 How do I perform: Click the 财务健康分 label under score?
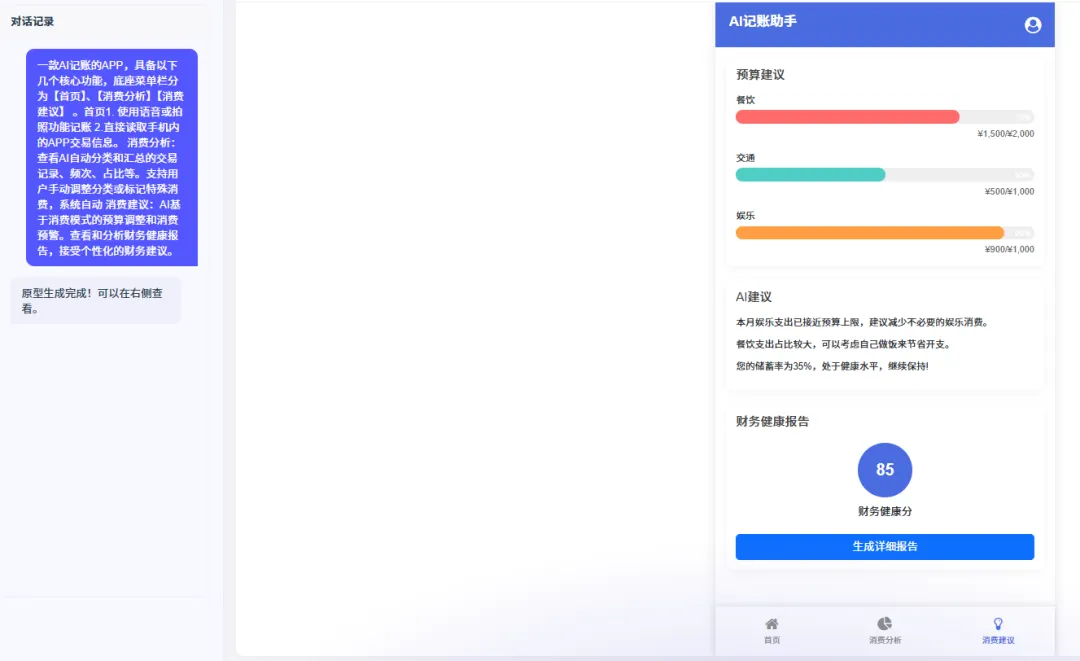(x=884, y=512)
